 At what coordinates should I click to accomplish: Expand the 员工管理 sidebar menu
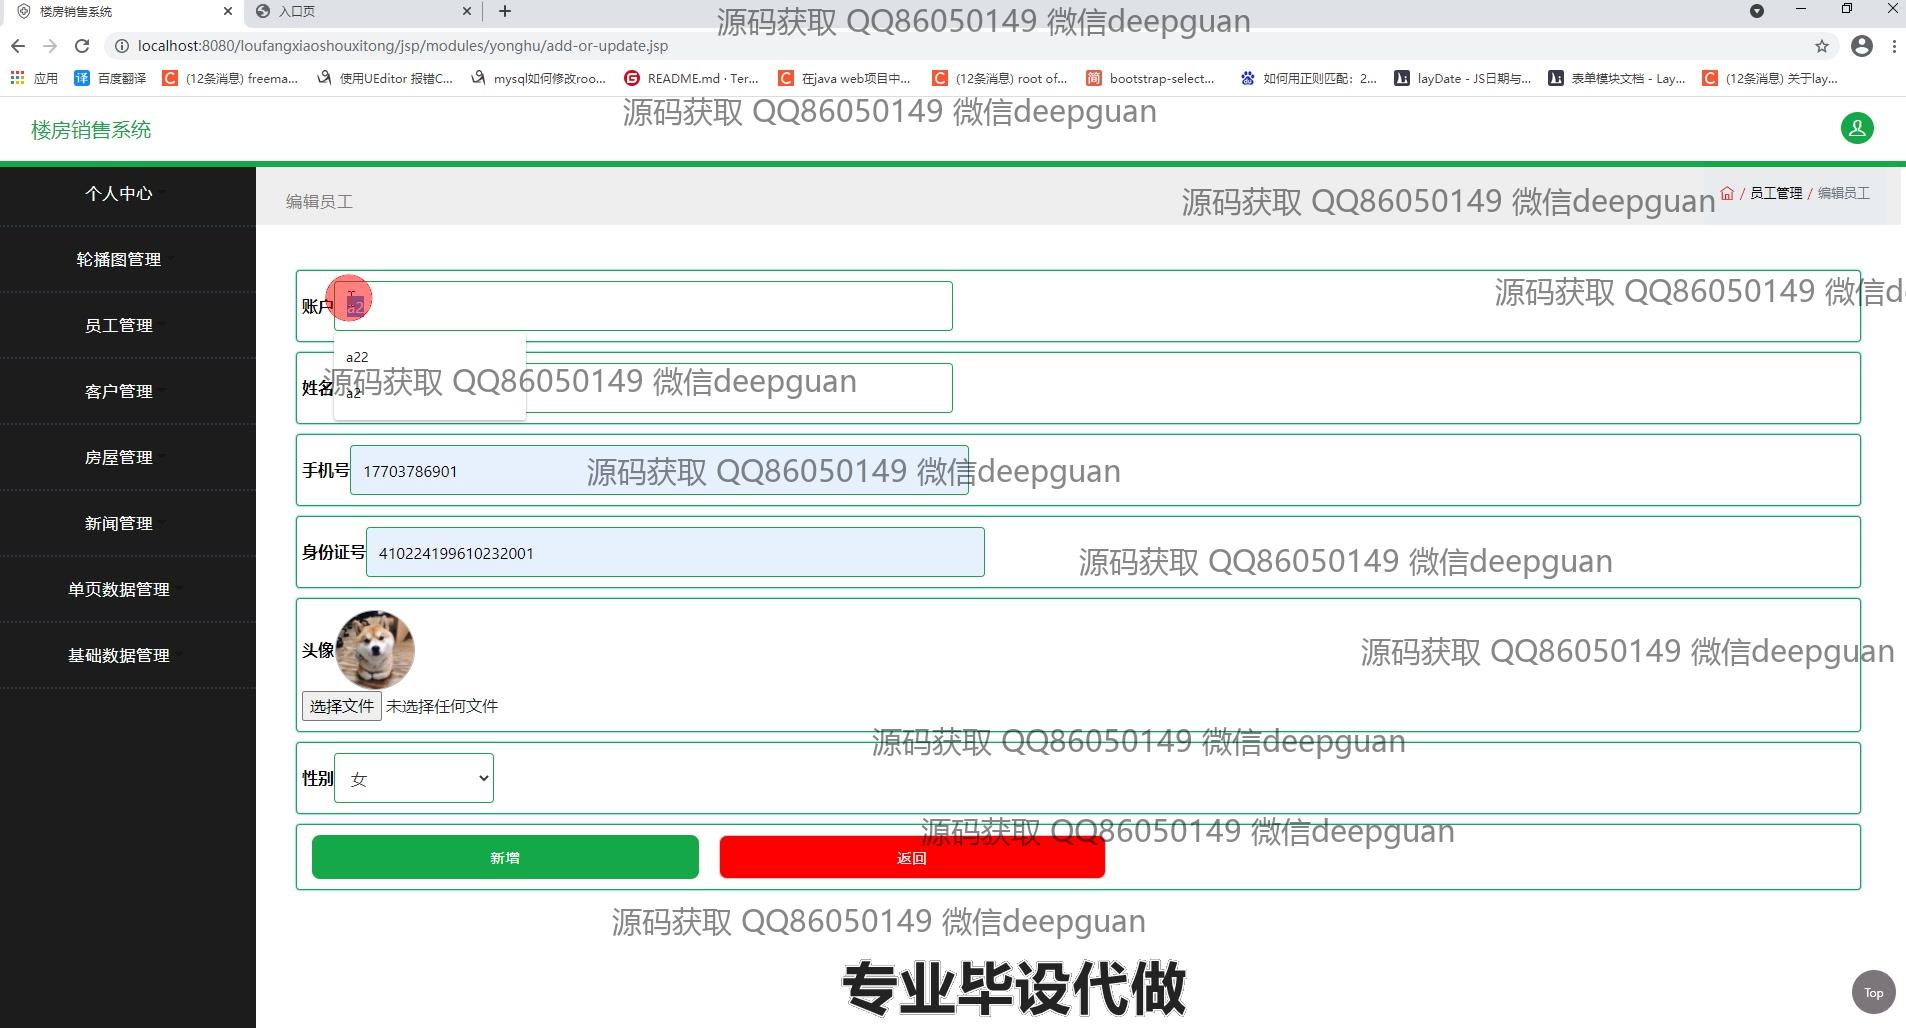pyautogui.click(x=119, y=325)
